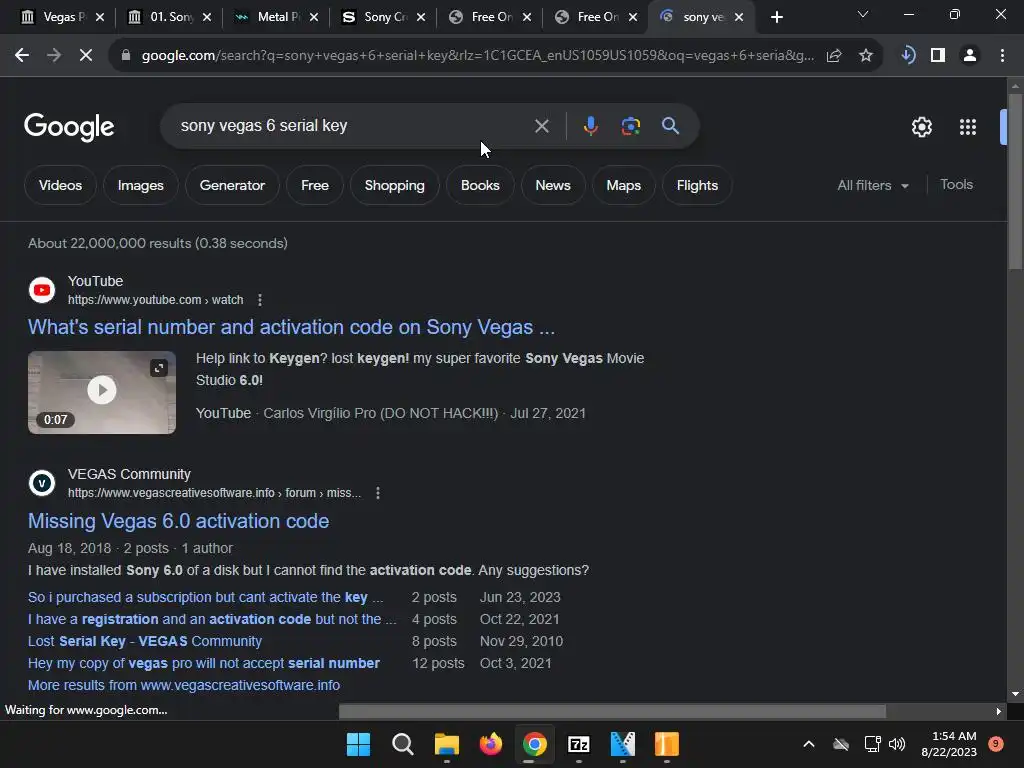Open Google quick settings gear
The width and height of the screenshot is (1024, 768).
point(921,127)
